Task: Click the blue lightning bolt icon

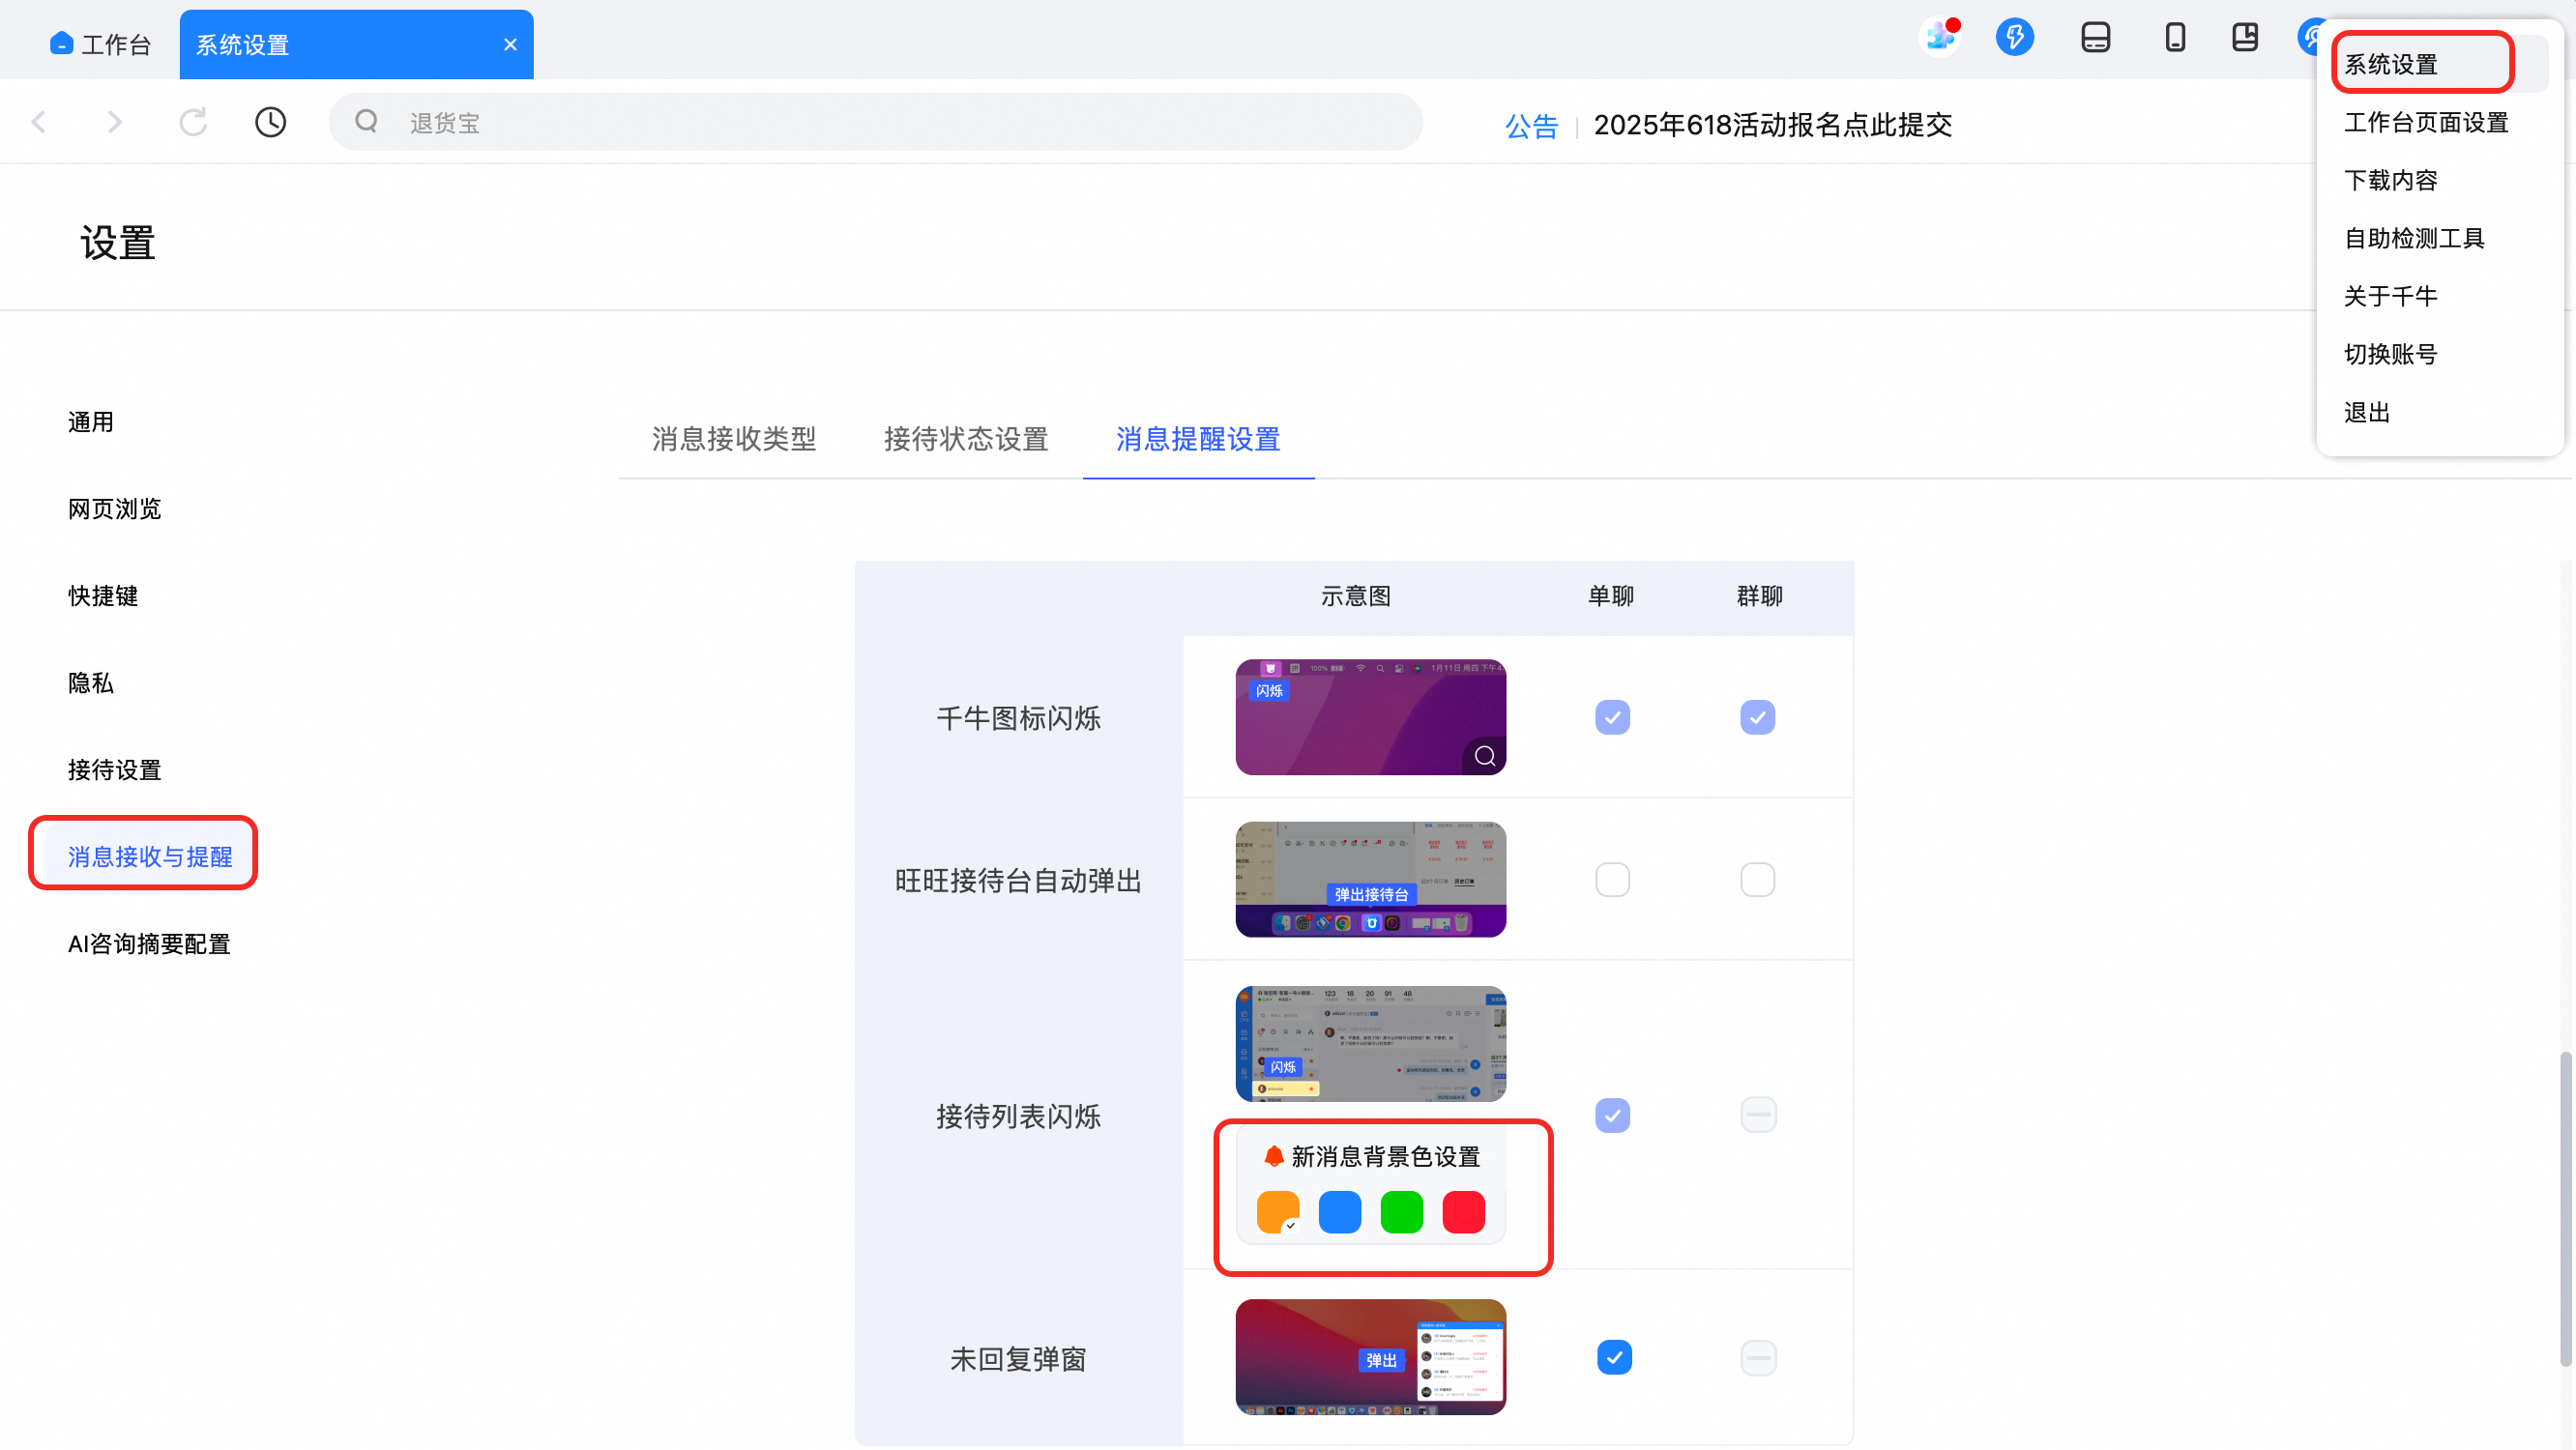Action: point(2014,38)
